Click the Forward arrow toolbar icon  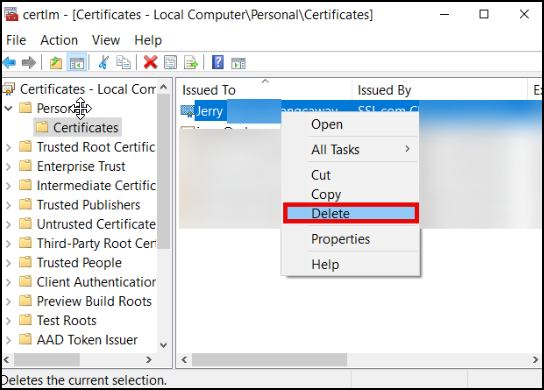29,63
